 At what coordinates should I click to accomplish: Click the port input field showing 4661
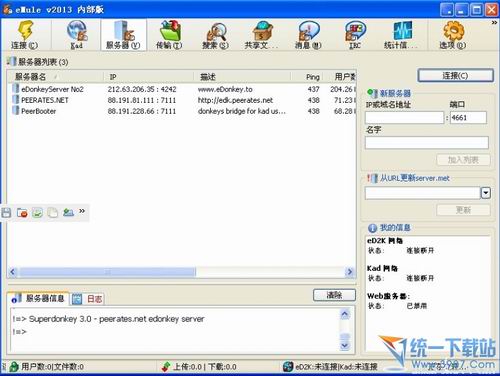coord(468,118)
